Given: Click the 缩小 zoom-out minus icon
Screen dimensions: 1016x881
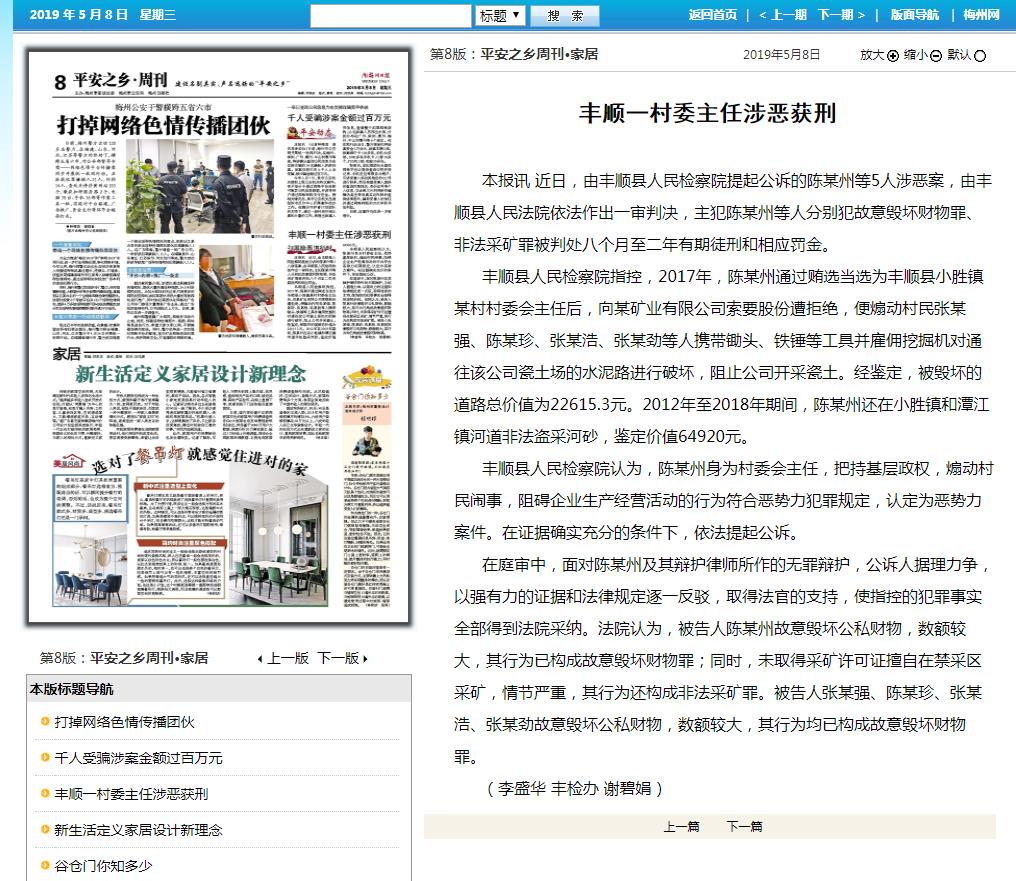Looking at the screenshot, I should pyautogui.click(x=936, y=56).
